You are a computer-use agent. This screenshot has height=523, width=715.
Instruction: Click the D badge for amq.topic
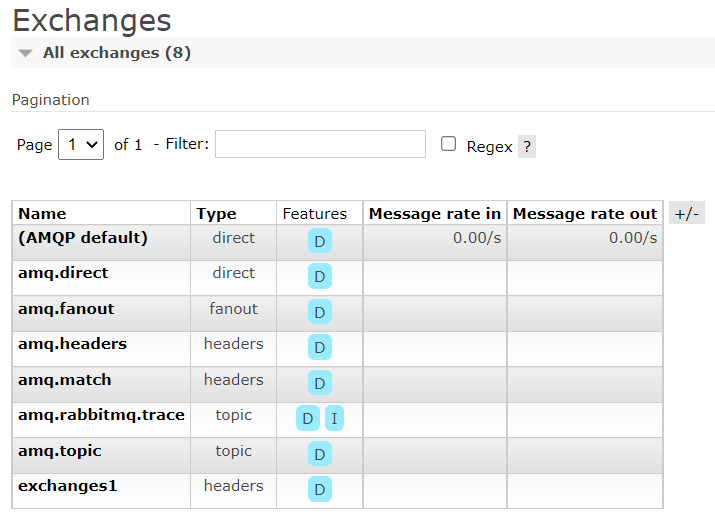pyautogui.click(x=320, y=454)
